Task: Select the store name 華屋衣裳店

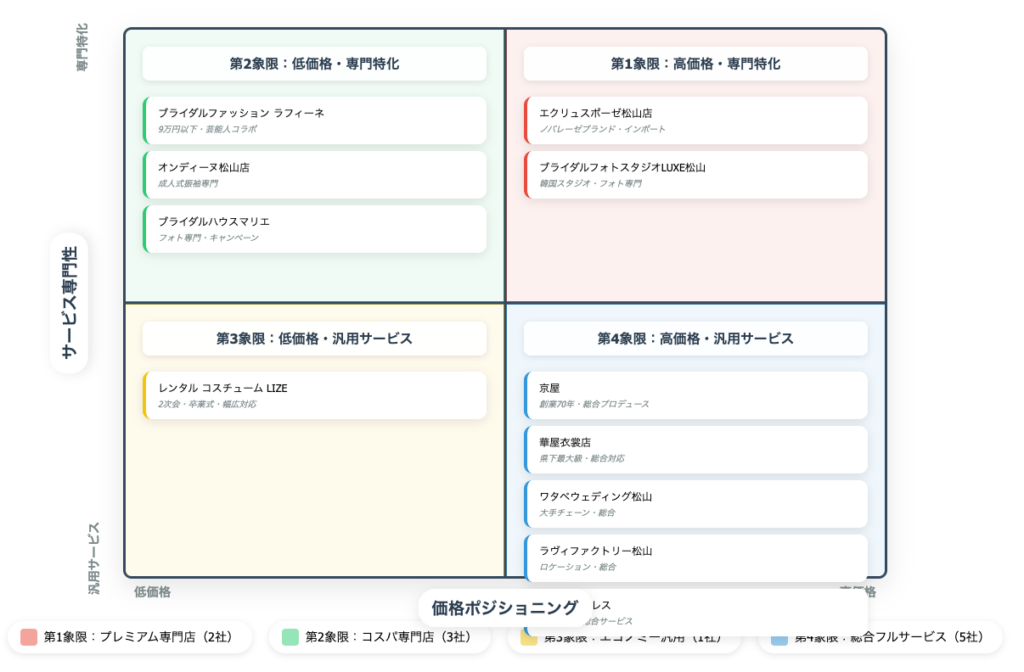Action: point(565,442)
